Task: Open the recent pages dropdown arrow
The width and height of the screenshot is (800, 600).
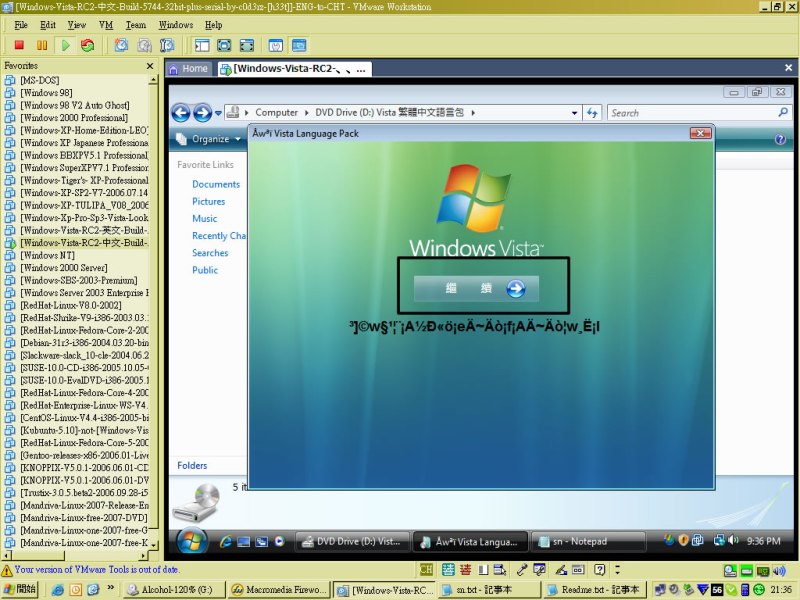Action: click(x=218, y=113)
